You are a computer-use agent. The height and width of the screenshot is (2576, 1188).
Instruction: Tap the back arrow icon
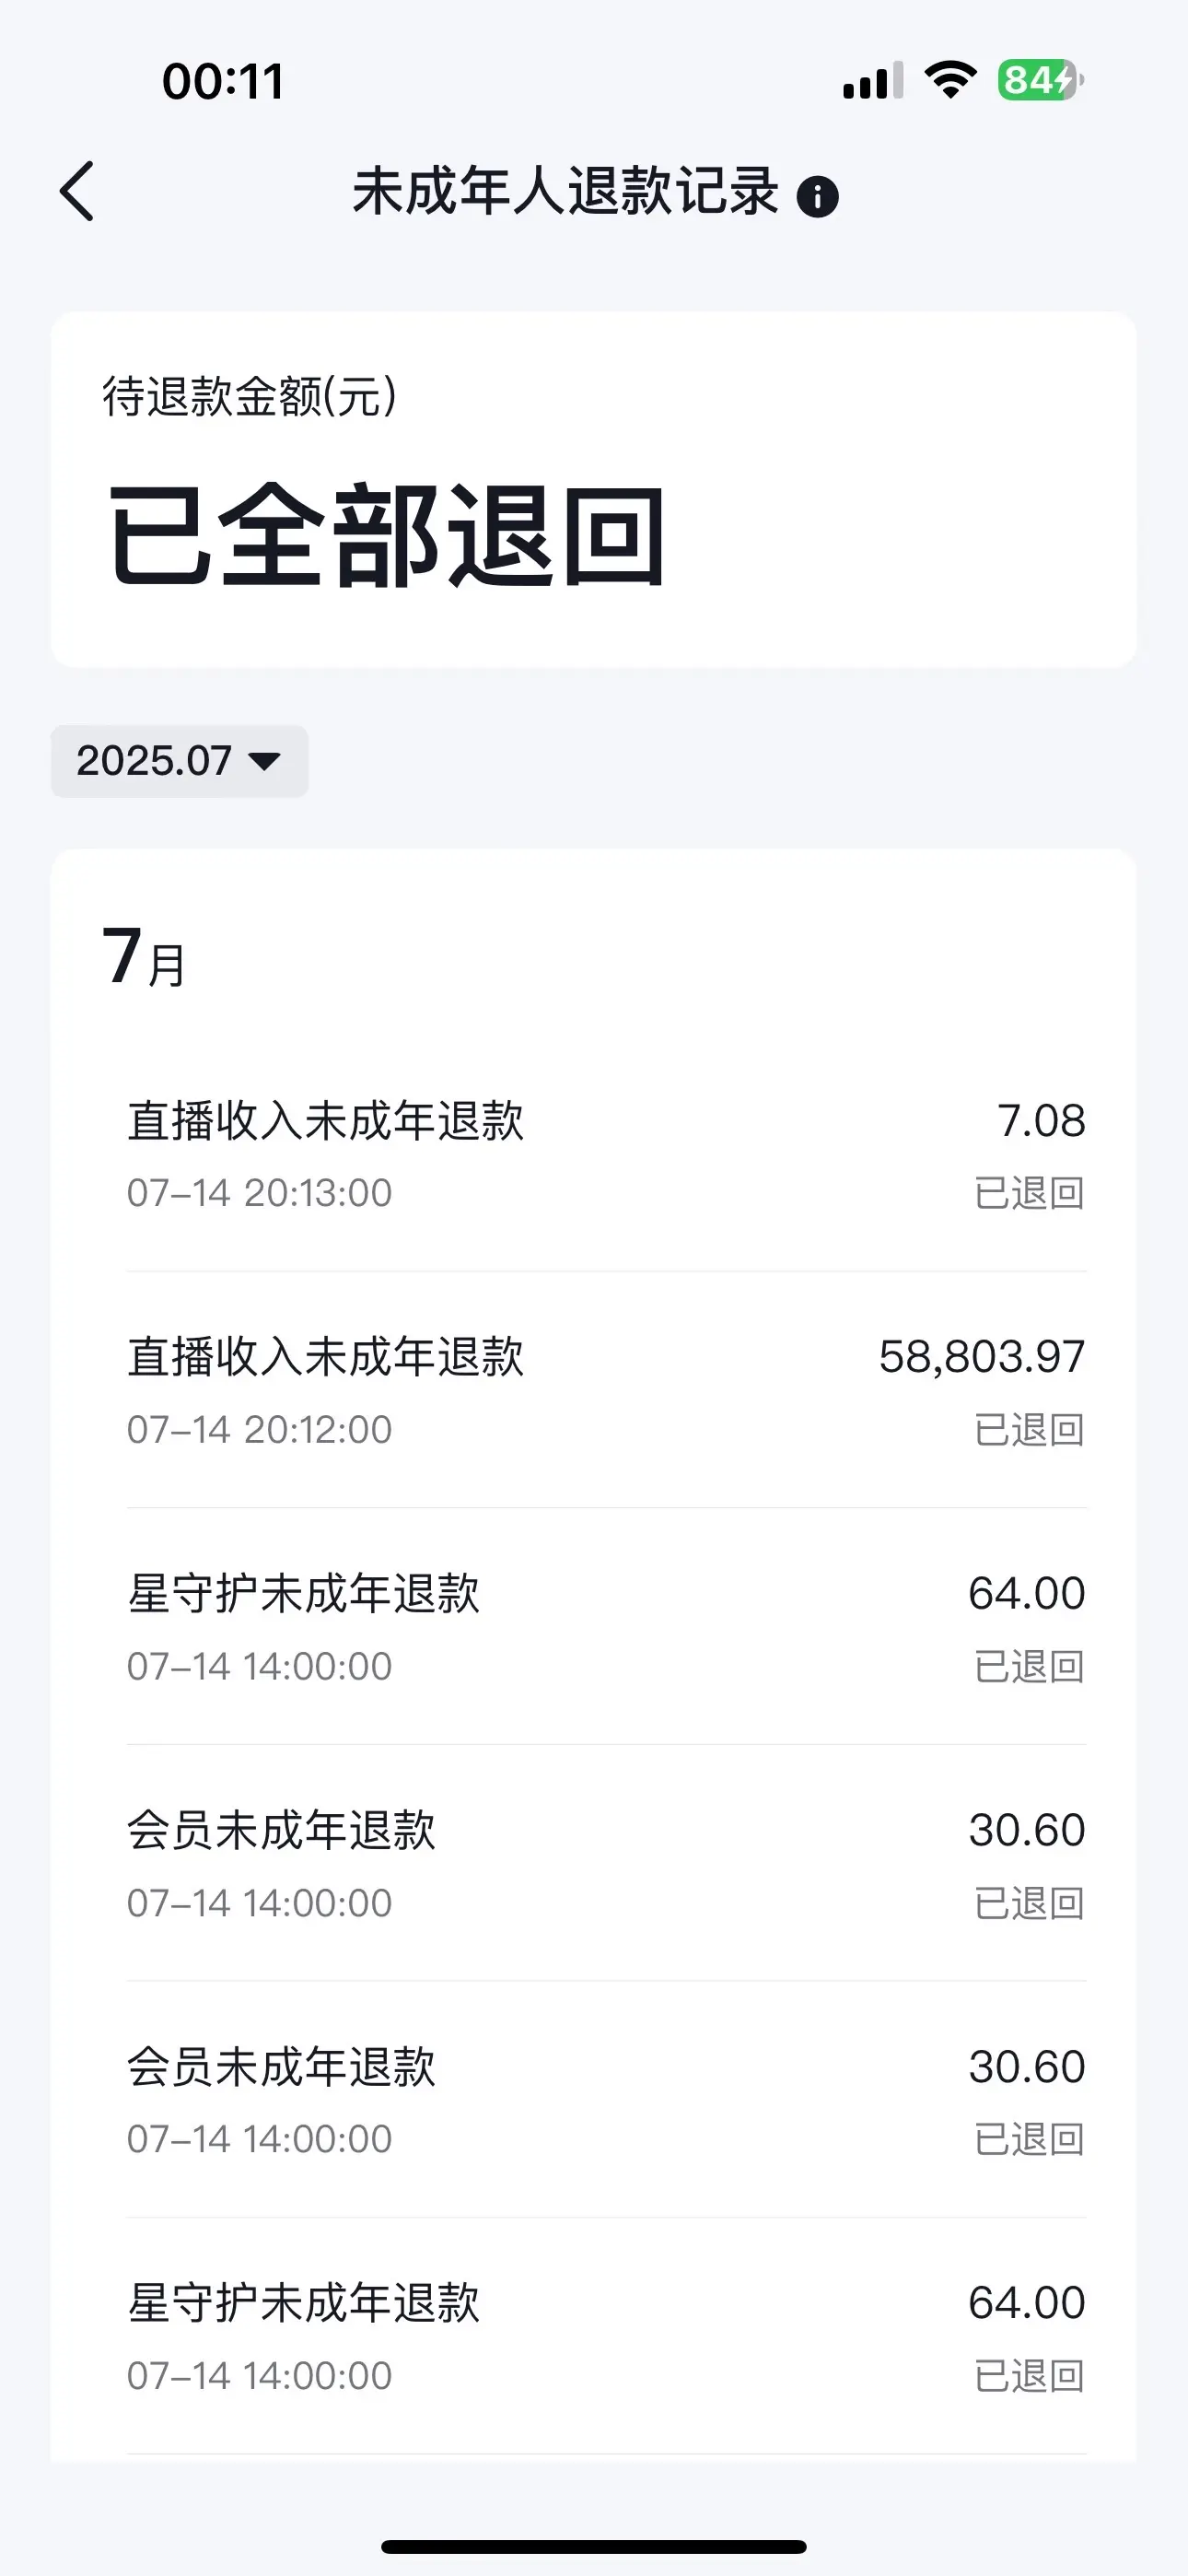(77, 191)
